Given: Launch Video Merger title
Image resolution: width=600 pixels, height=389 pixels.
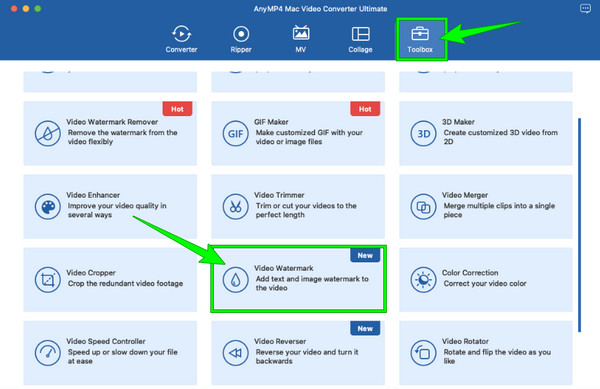Looking at the screenshot, I should click(465, 195).
